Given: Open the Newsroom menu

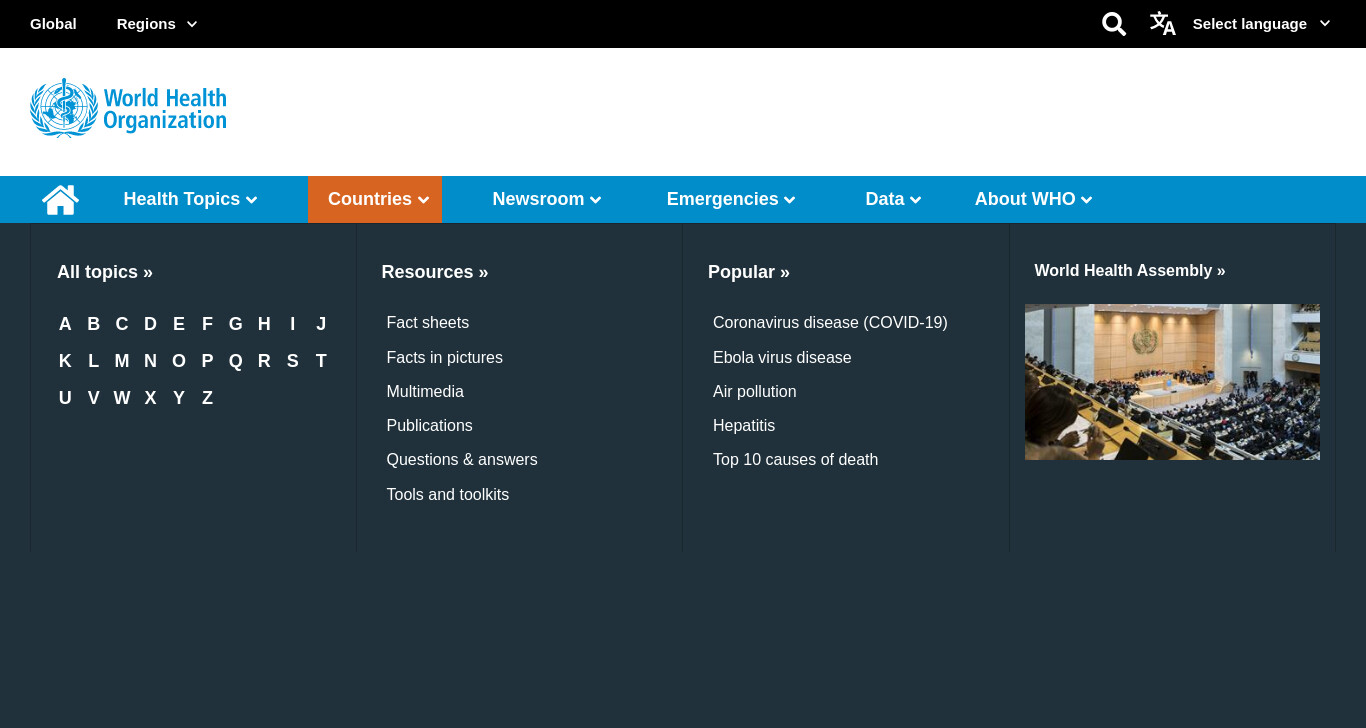Looking at the screenshot, I should coord(546,199).
